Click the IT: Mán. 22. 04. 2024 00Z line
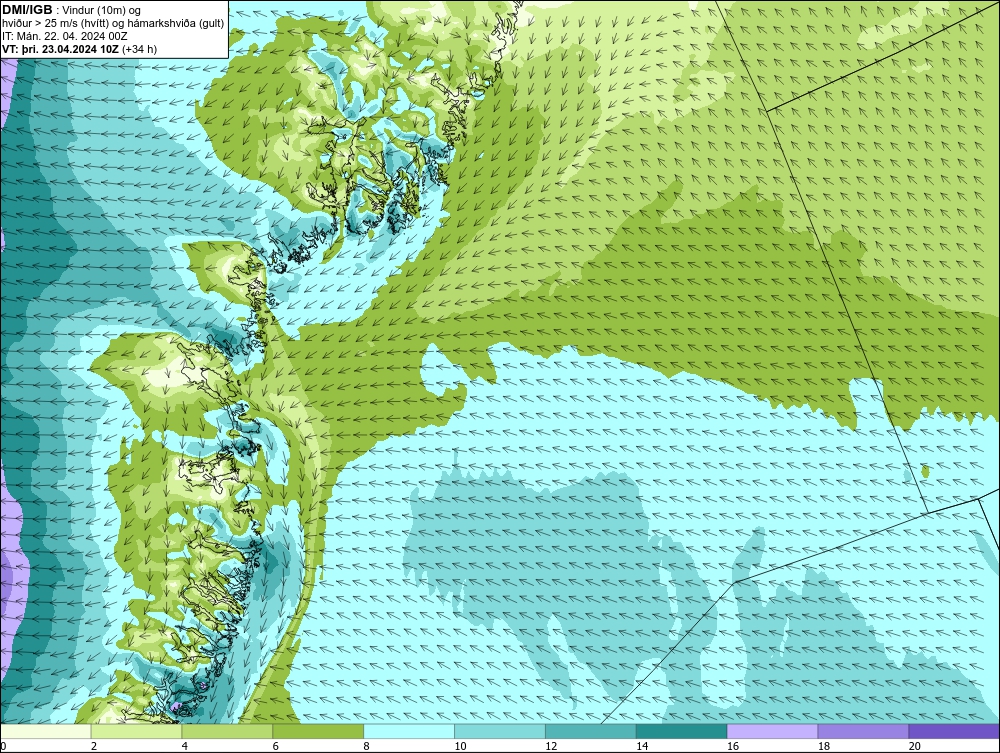The image size is (1000, 753). pos(65,36)
